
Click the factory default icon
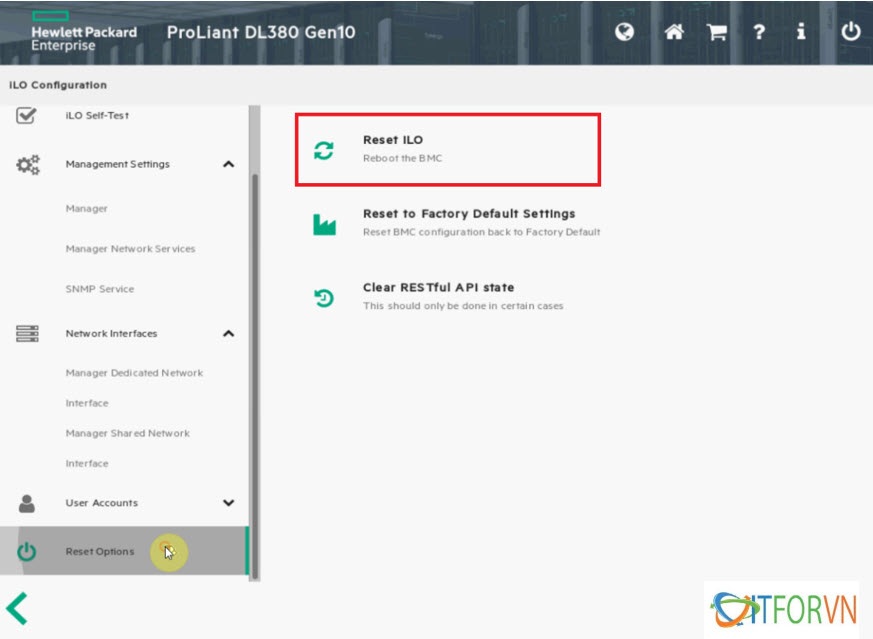(324, 224)
